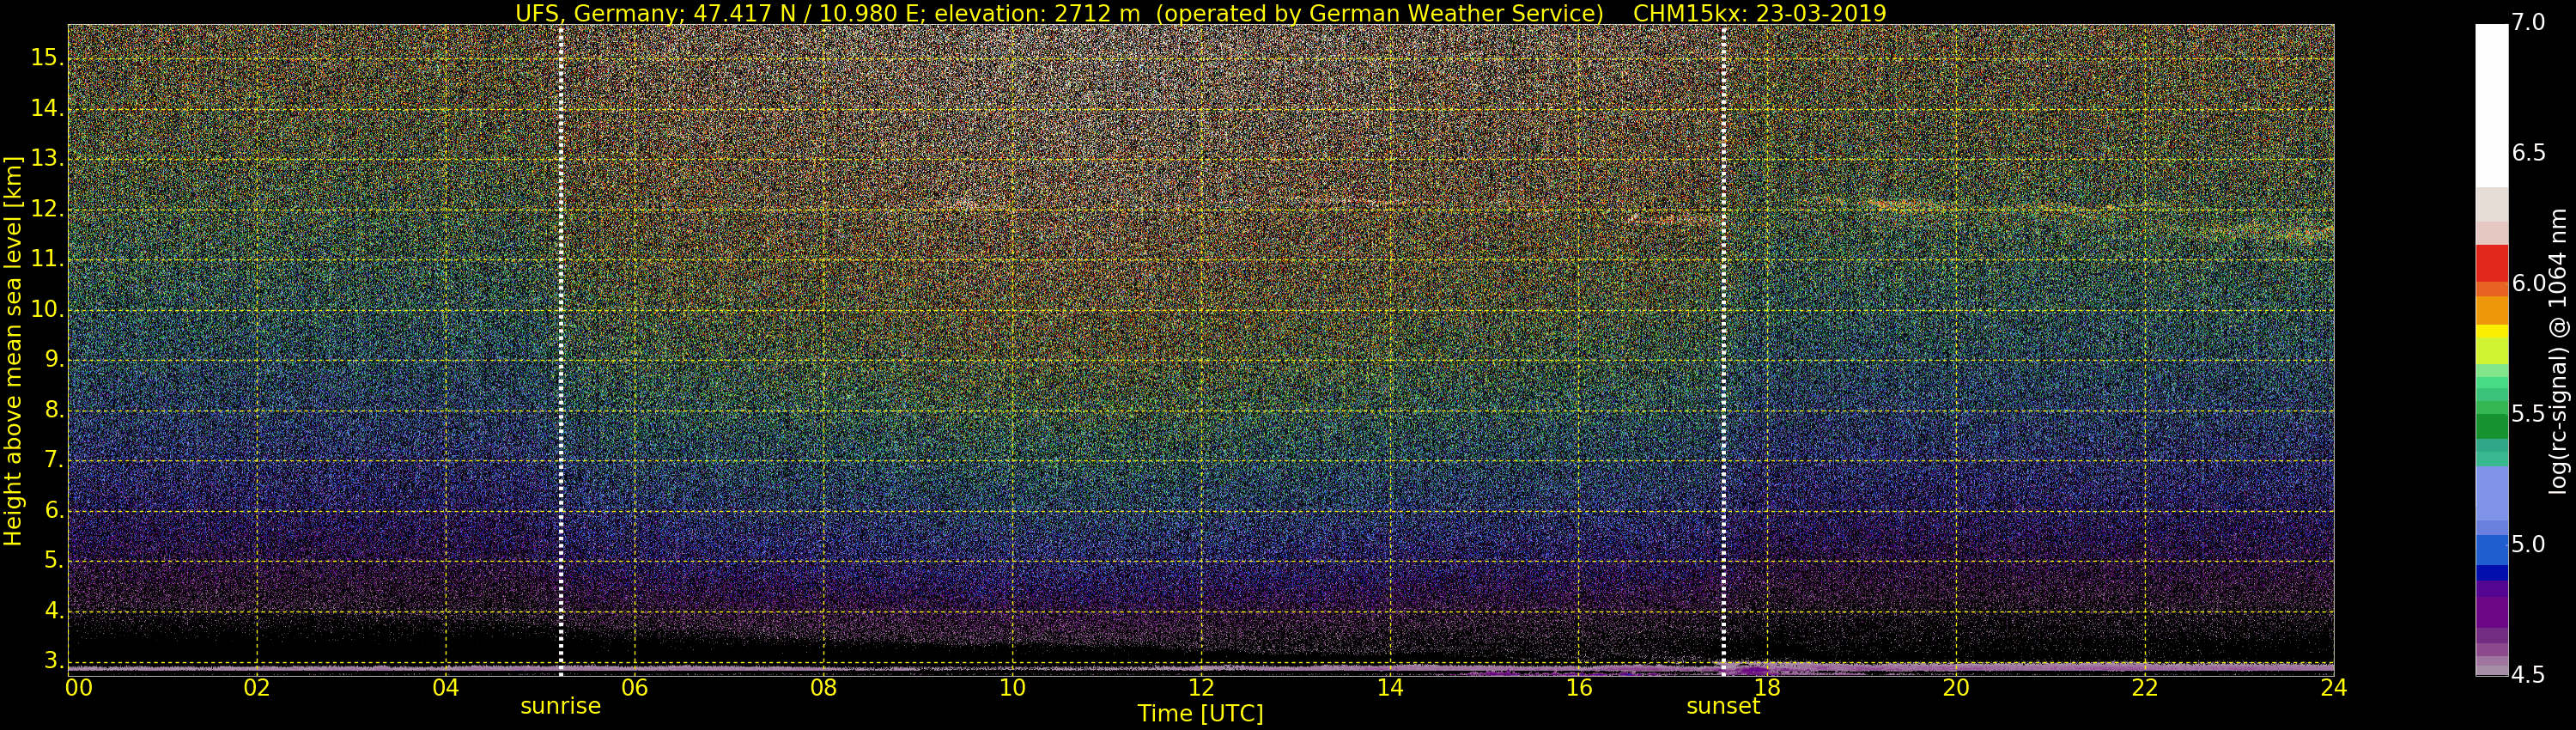This screenshot has height=730, width=2576.
Task: Click the colorbar value '4.5'
Action: click(x=2528, y=676)
